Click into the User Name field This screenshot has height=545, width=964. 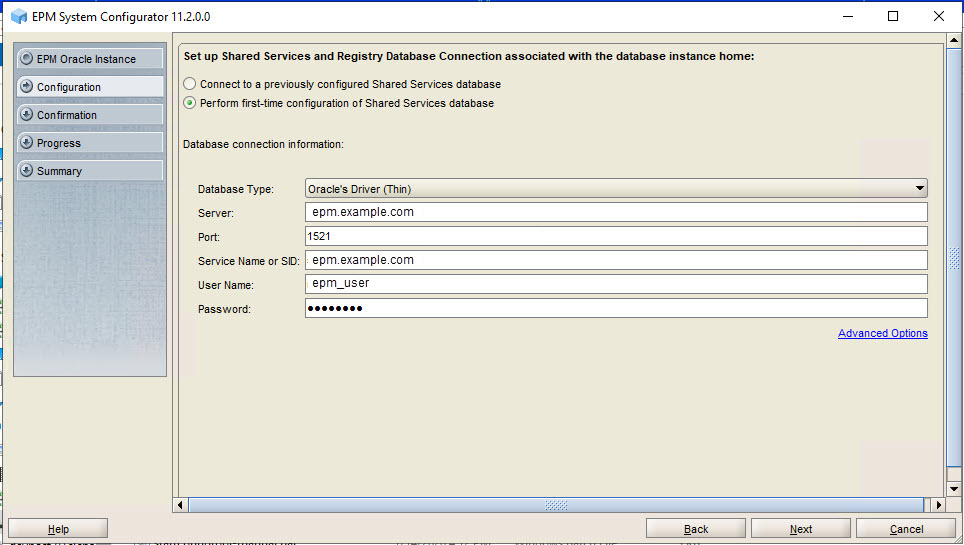click(616, 284)
